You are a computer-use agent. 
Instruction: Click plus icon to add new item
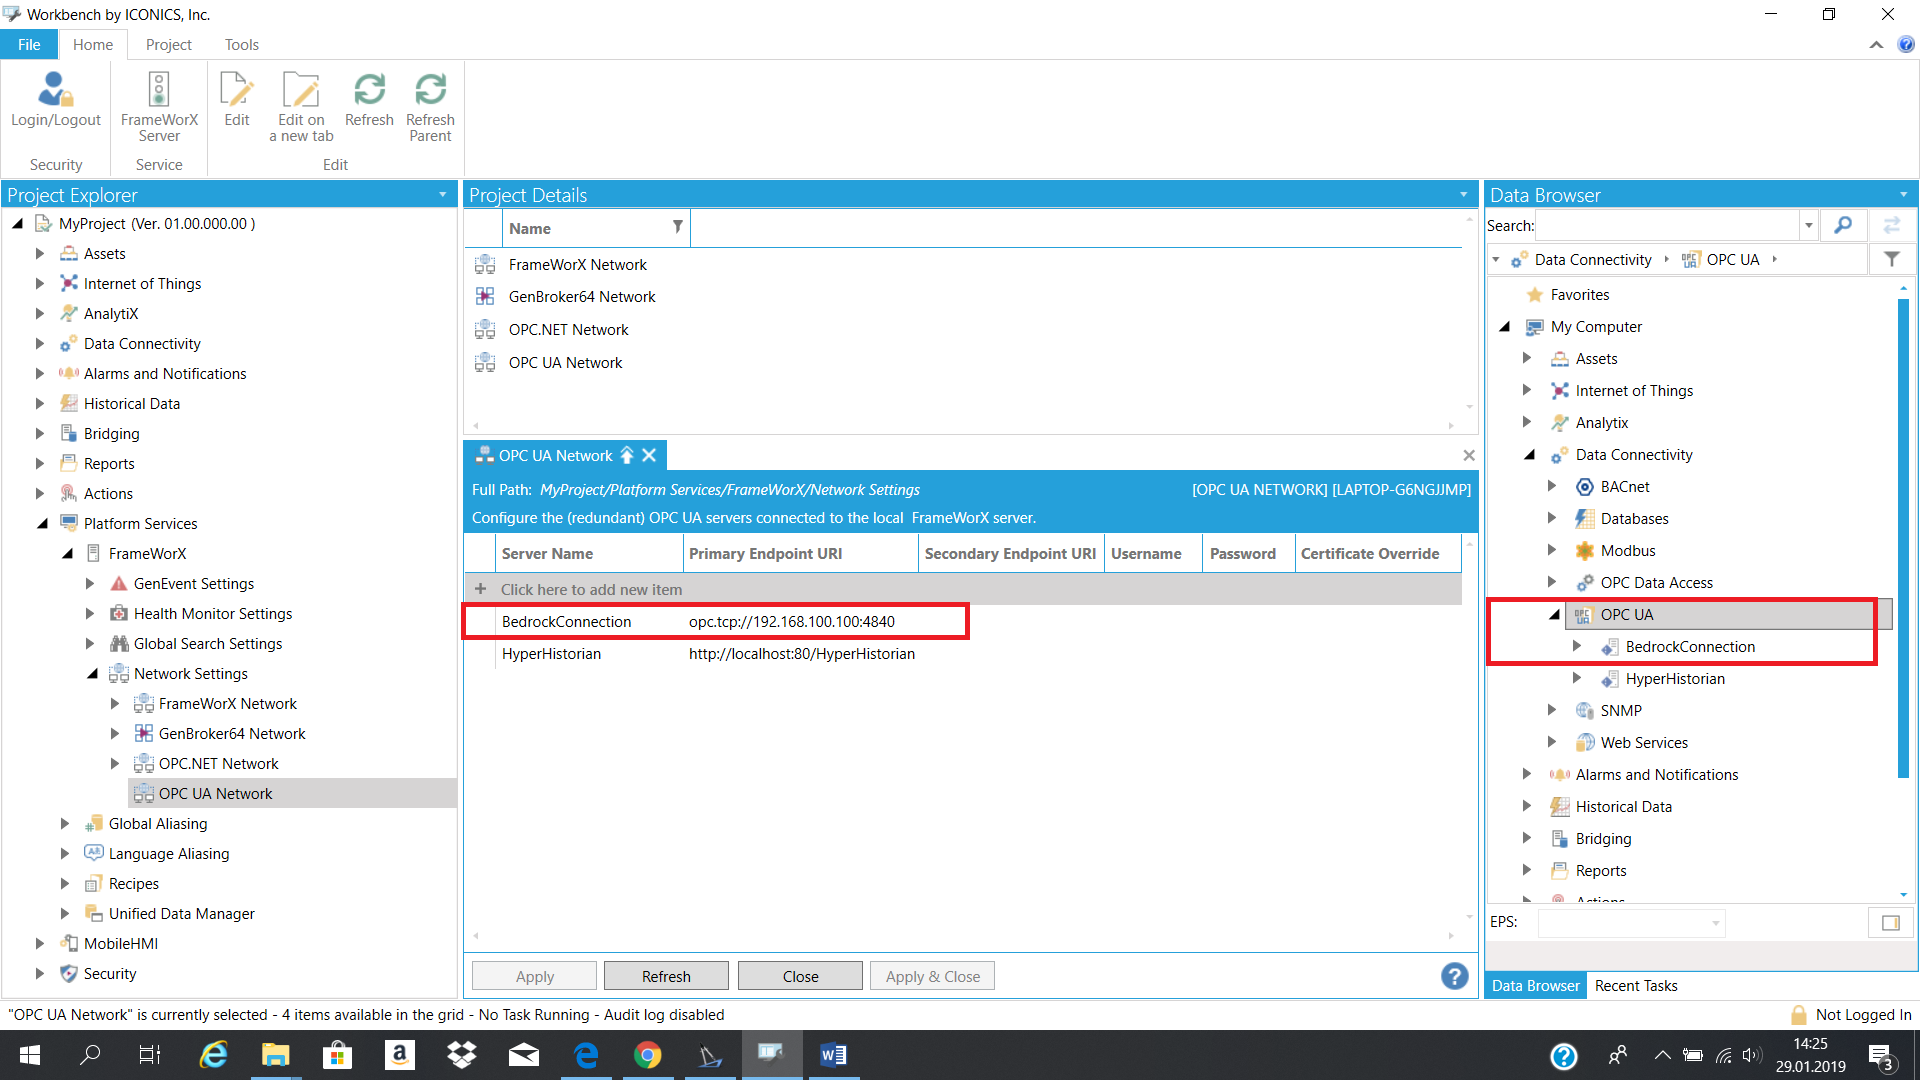pyautogui.click(x=480, y=589)
